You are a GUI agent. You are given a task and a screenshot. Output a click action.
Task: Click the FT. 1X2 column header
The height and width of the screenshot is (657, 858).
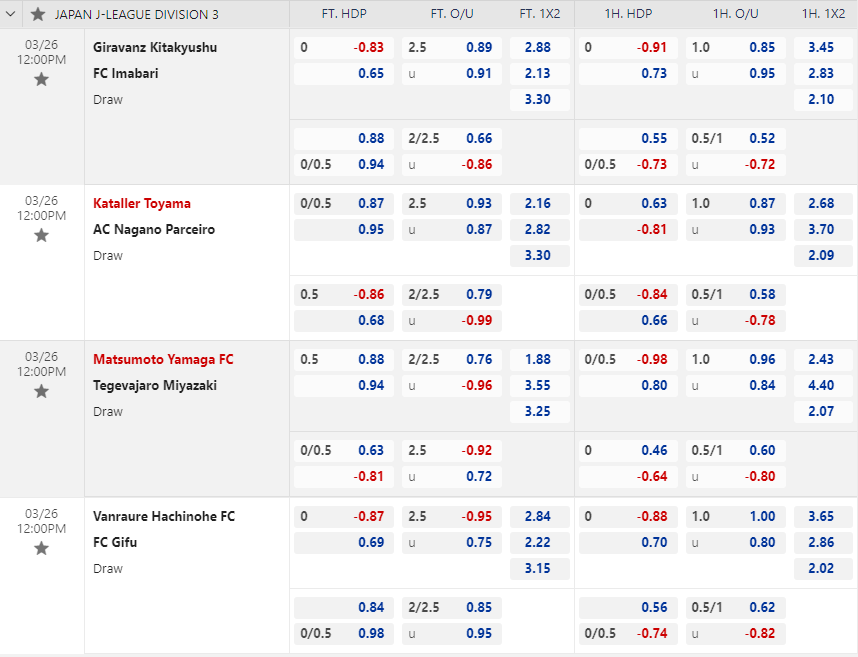coord(540,14)
